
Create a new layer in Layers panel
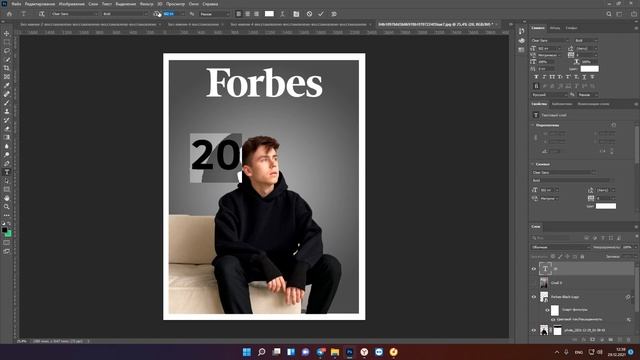tap(620, 340)
